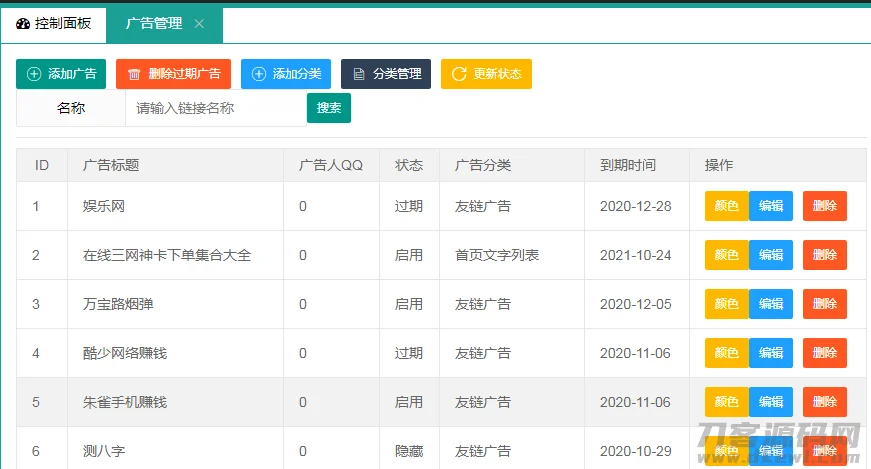Click dashboard icon on 控制面板 tab

[x=23, y=24]
